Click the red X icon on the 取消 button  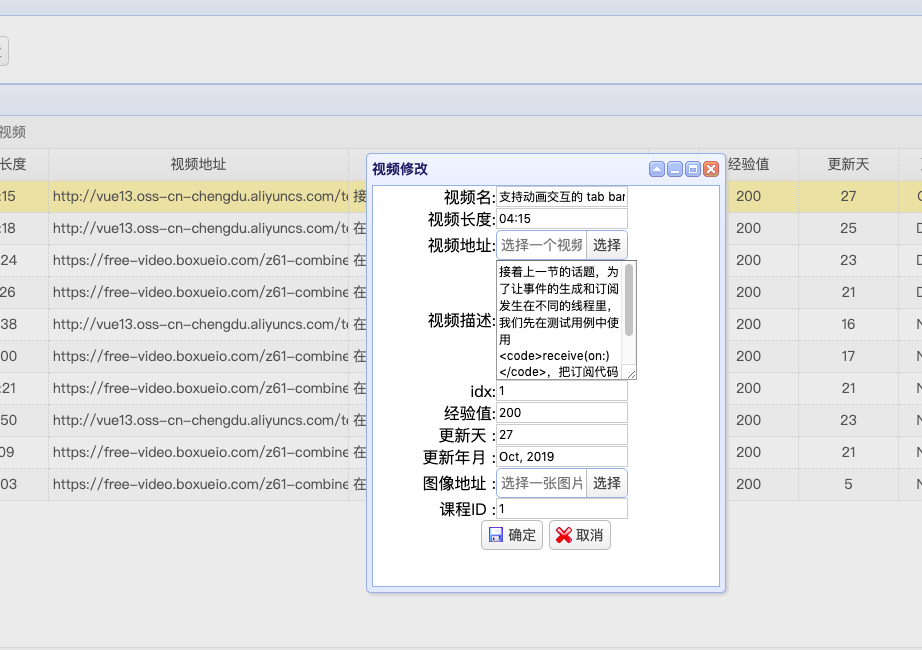coord(564,535)
